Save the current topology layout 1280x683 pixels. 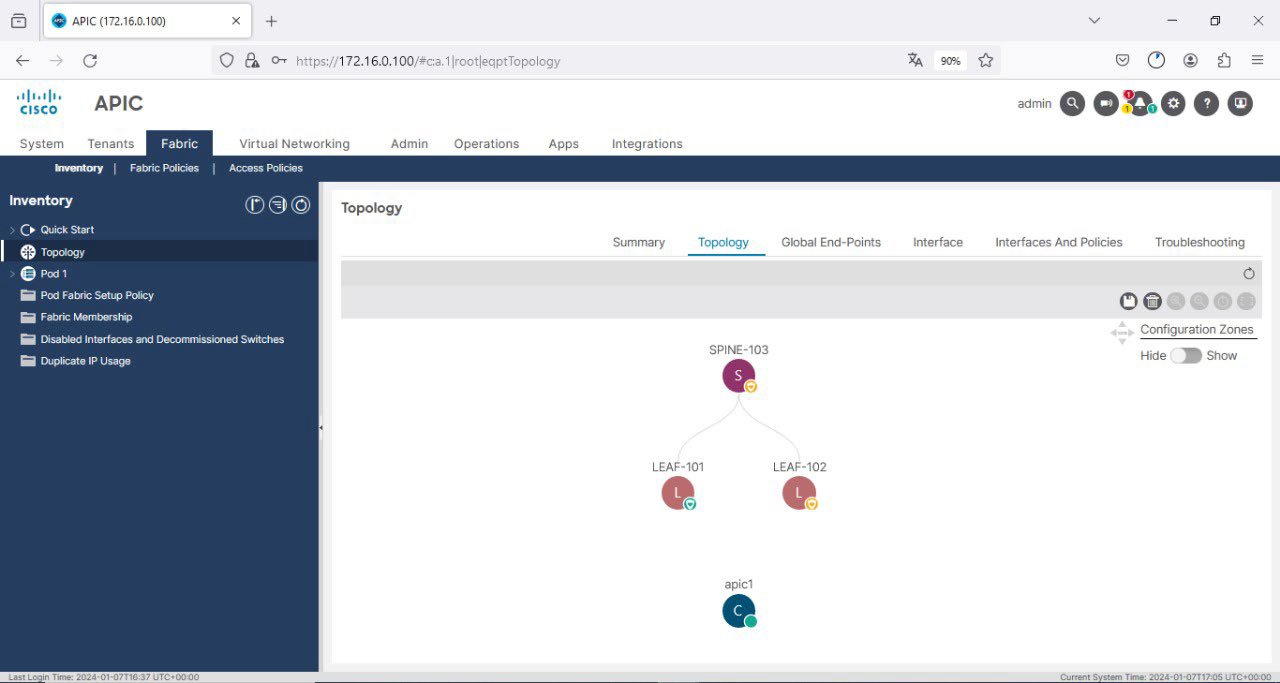(1128, 300)
